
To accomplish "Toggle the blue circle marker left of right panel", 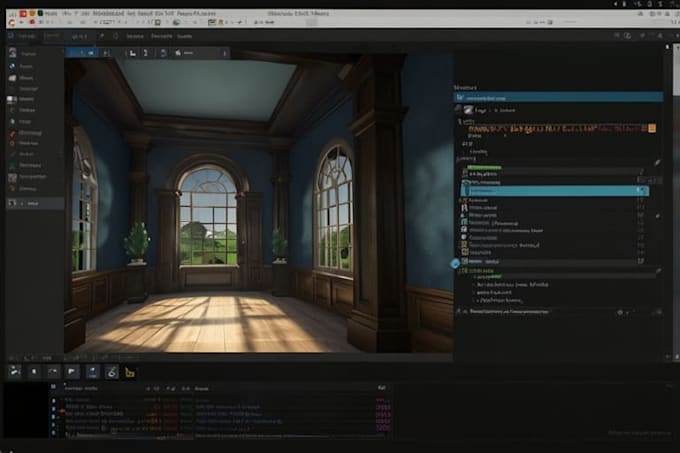I will coord(456,263).
